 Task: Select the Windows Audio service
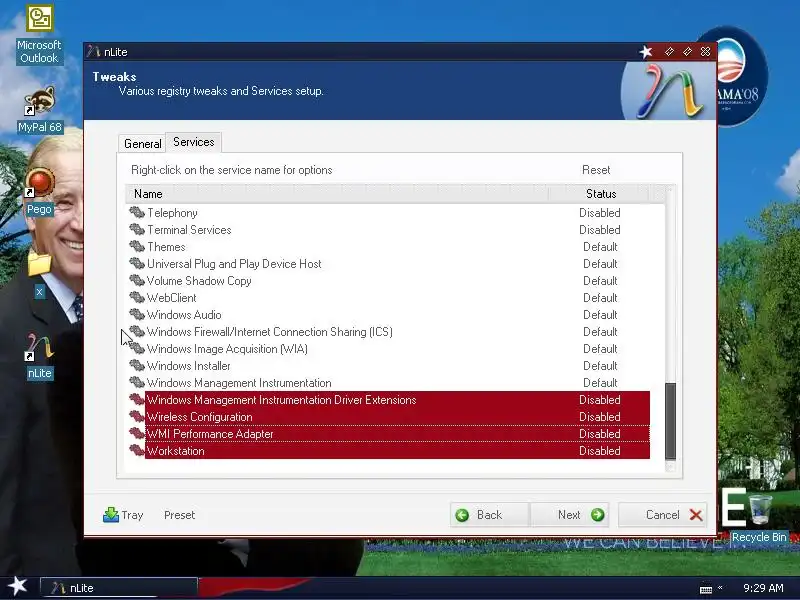[389, 314]
